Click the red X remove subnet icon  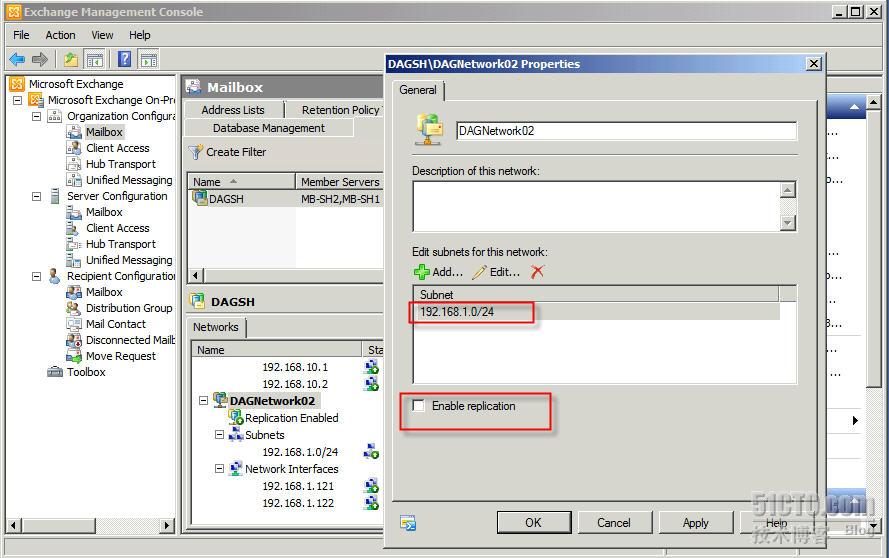coord(537,272)
